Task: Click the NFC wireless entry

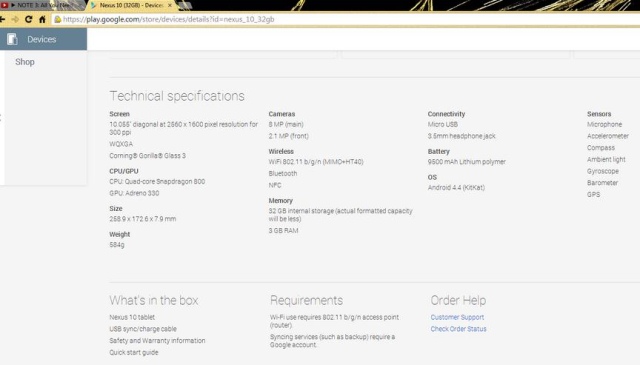Action: click(x=275, y=185)
